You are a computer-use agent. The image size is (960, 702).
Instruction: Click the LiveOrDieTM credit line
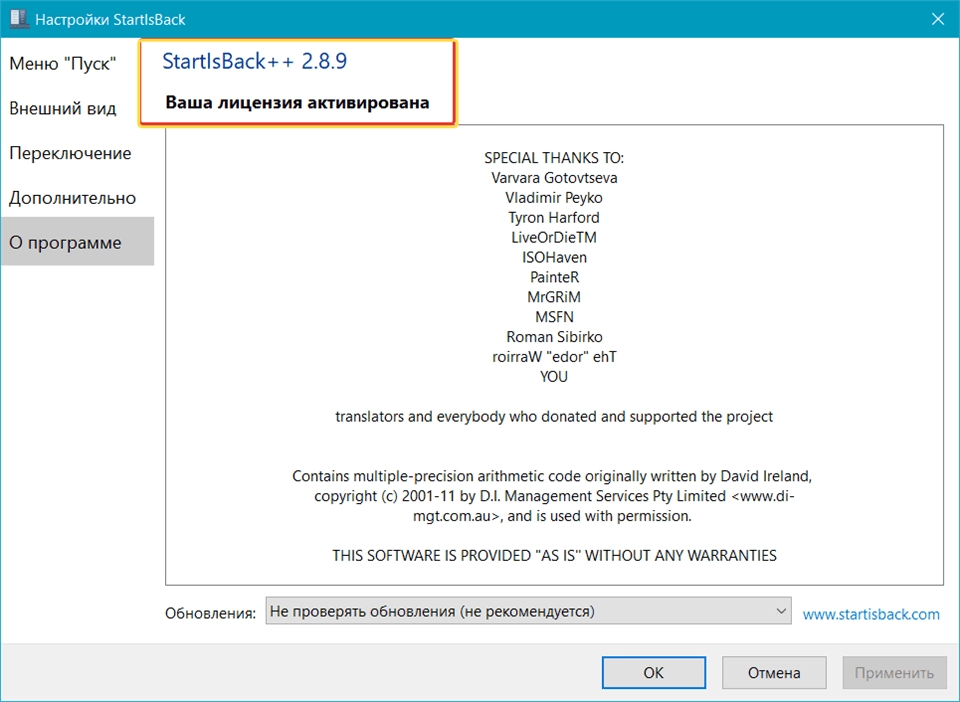pos(554,237)
